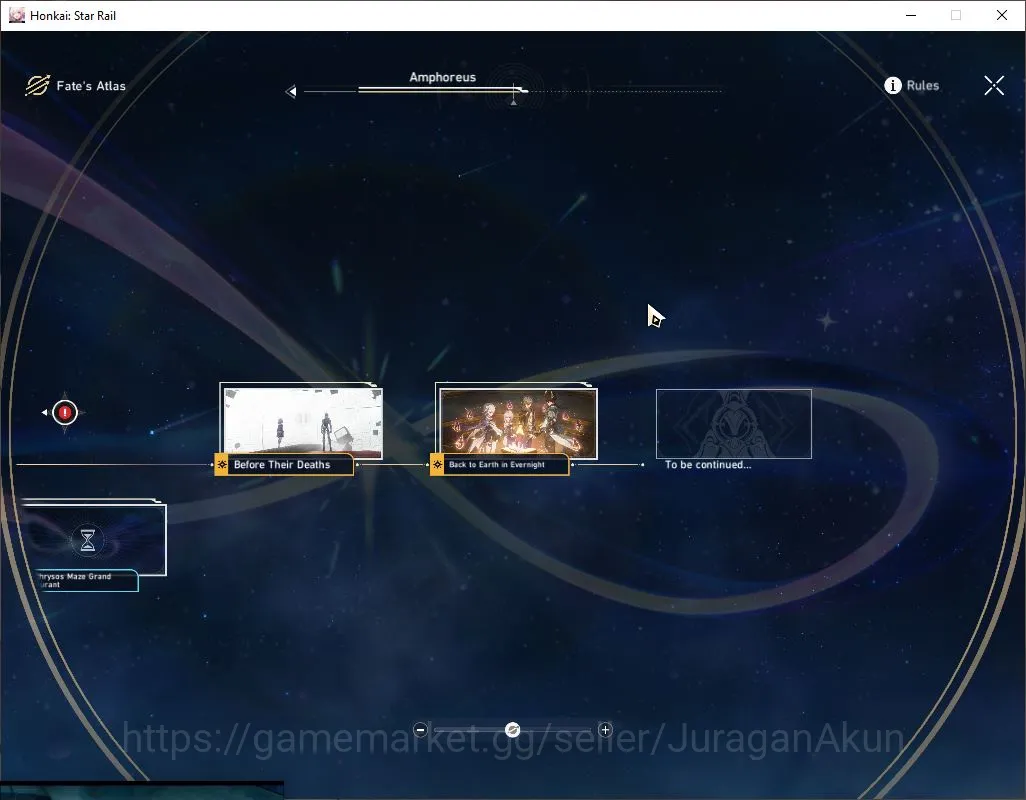
Task: Click the left arrow beside the Amphoreus timeline
Action: click(x=291, y=92)
